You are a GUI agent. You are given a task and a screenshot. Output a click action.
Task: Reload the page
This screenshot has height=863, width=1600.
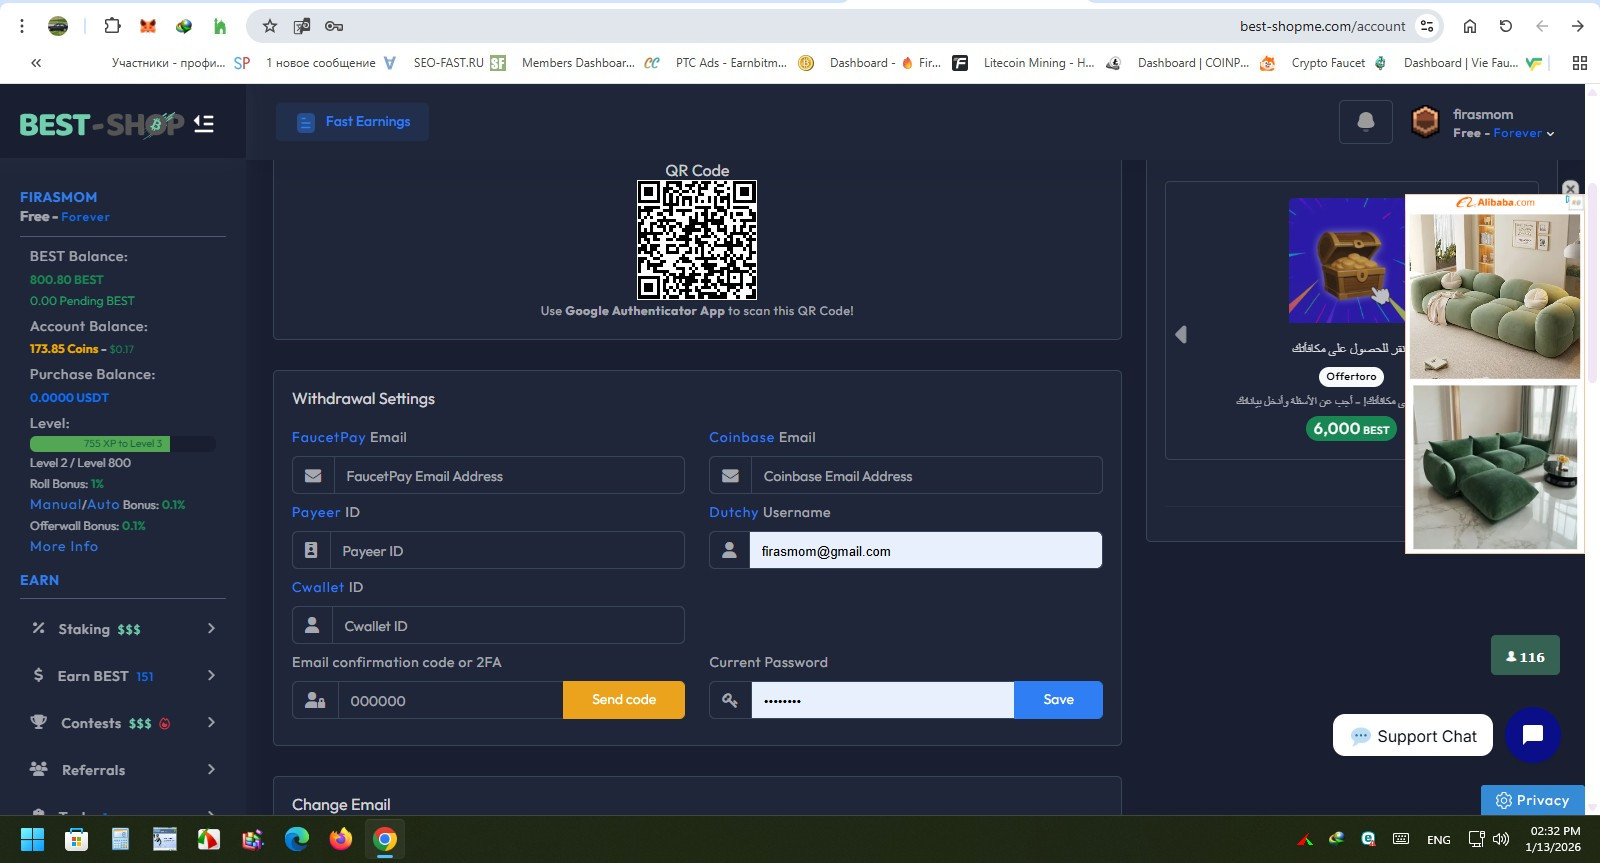point(1505,26)
